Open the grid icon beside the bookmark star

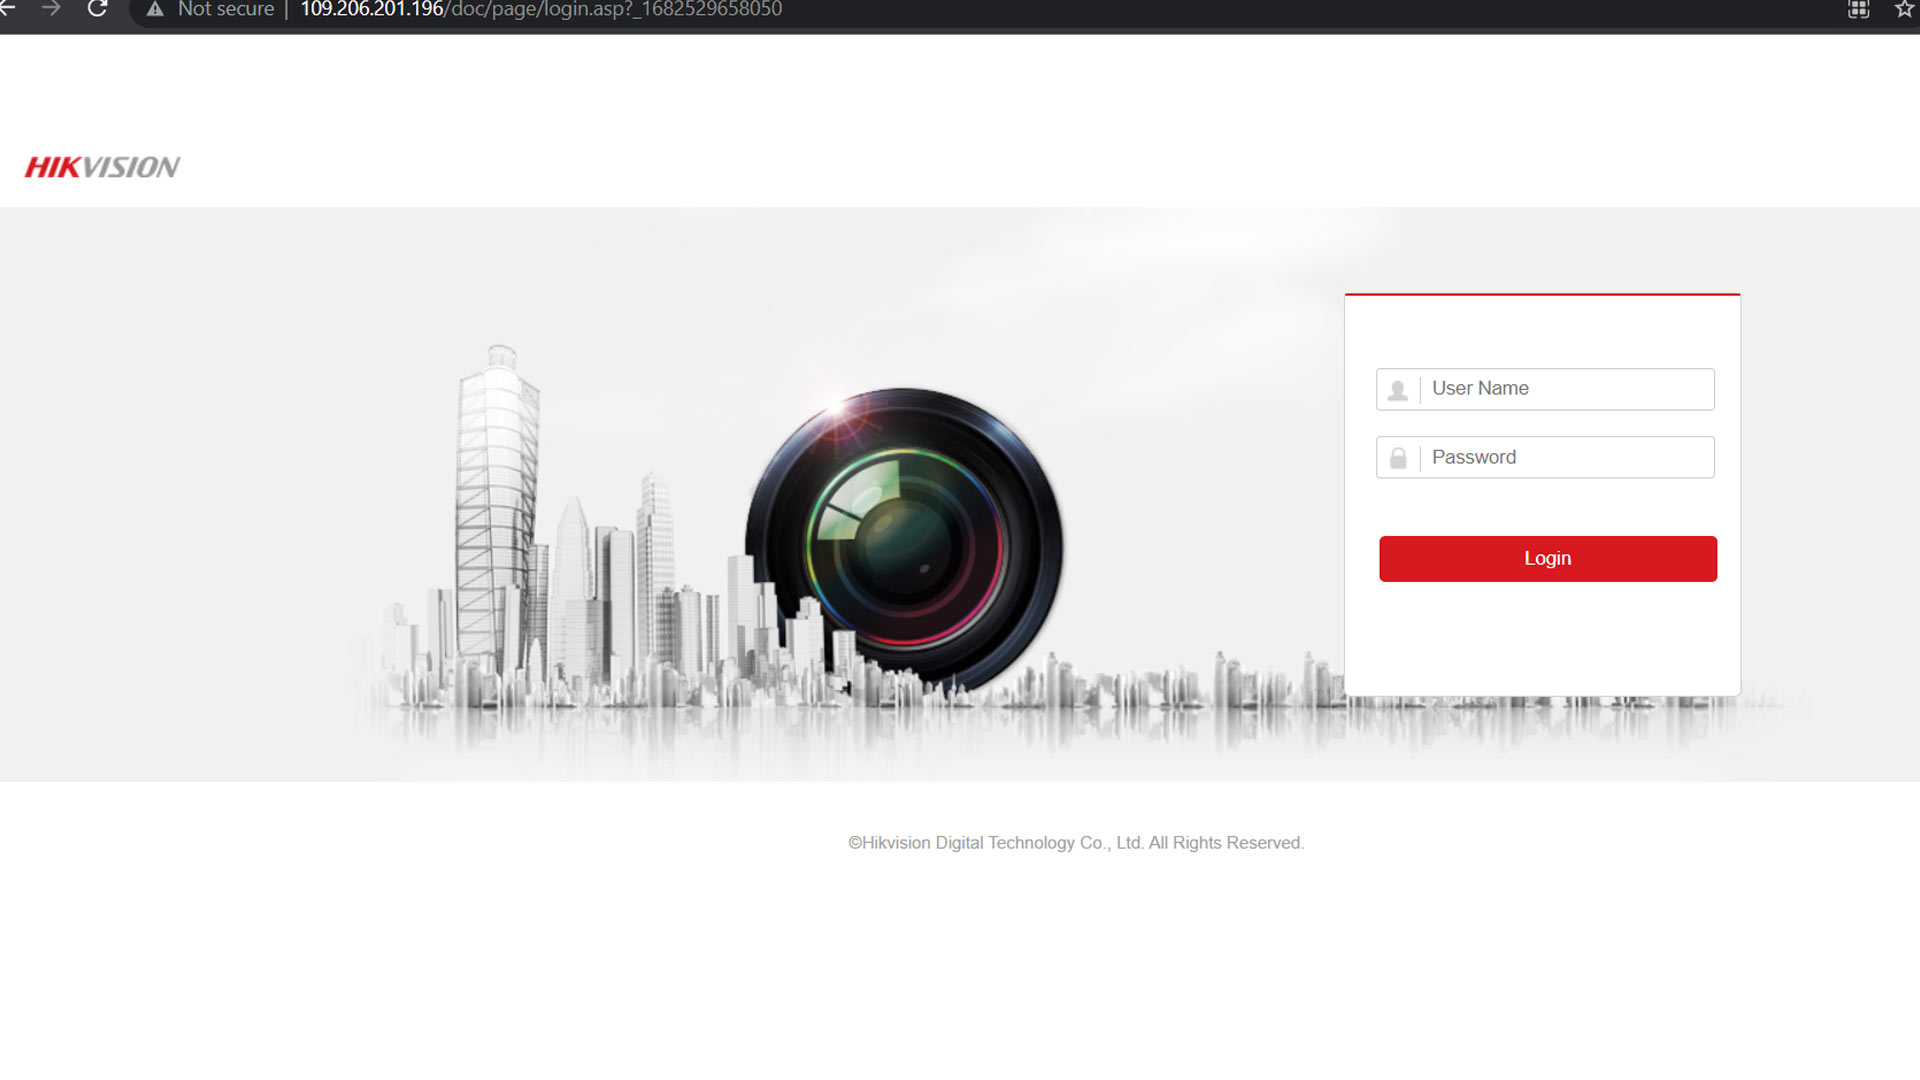(x=1858, y=10)
